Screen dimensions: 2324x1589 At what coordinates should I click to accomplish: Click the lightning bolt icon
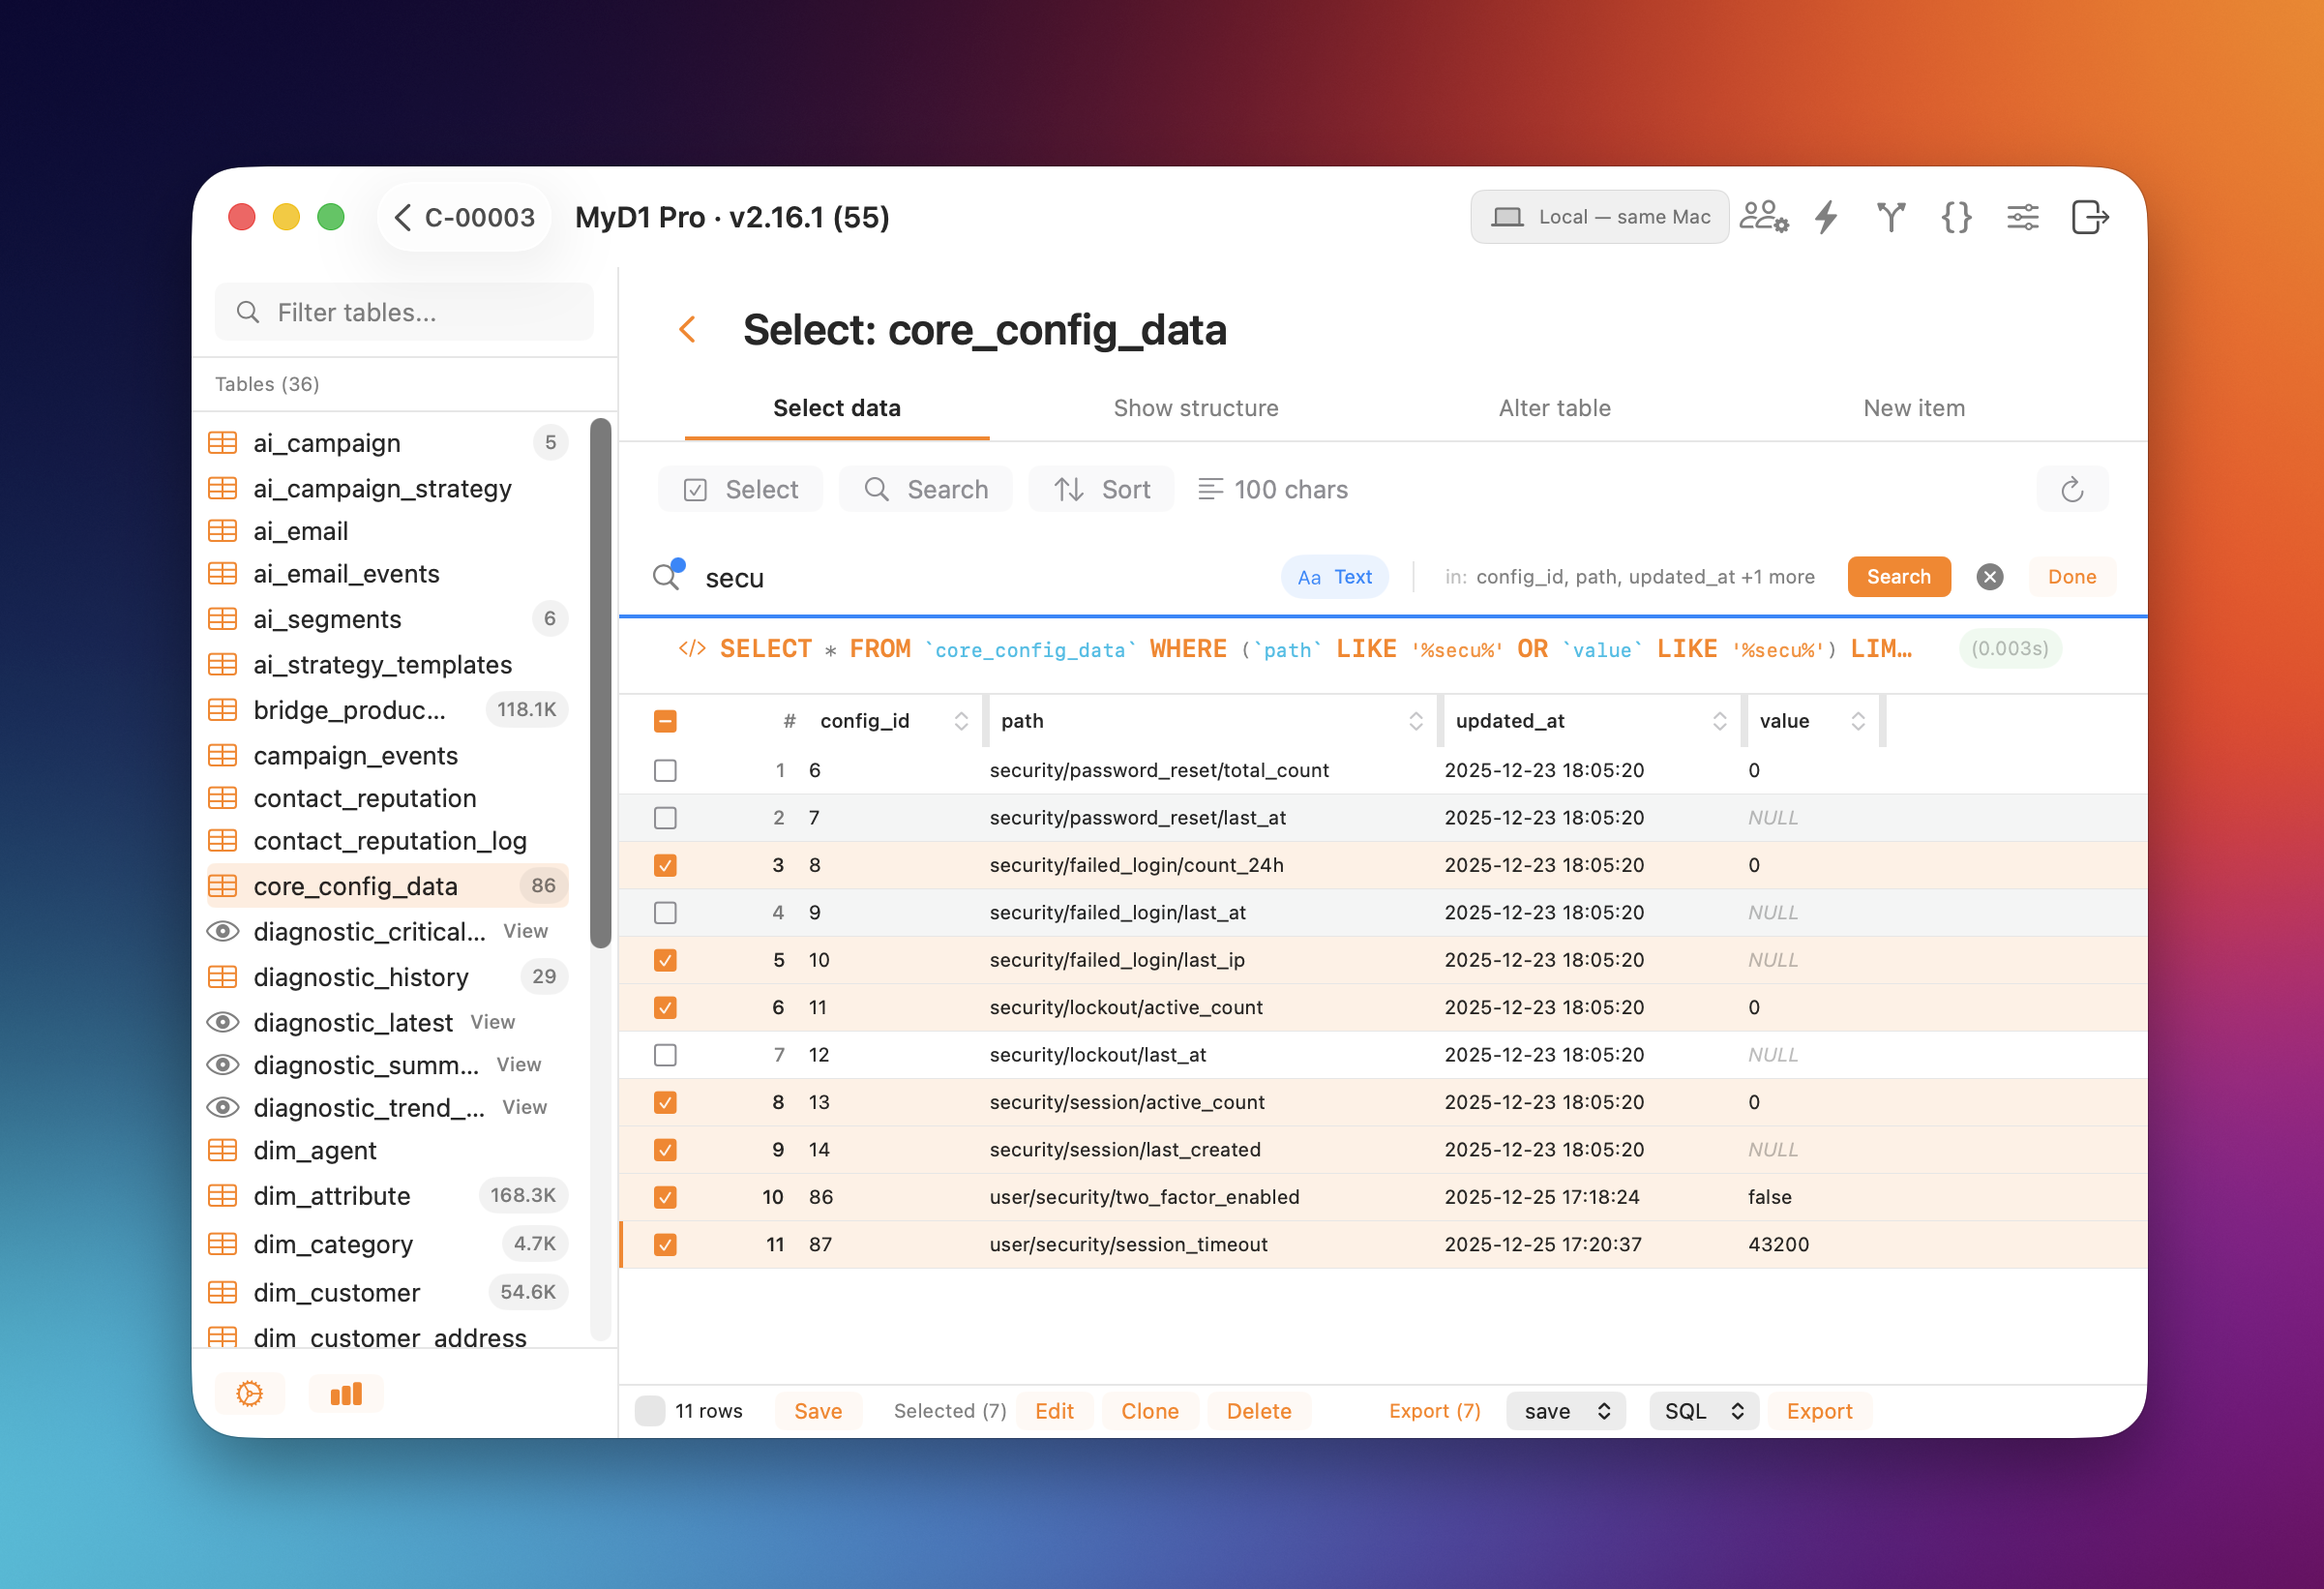pyautogui.click(x=1826, y=217)
